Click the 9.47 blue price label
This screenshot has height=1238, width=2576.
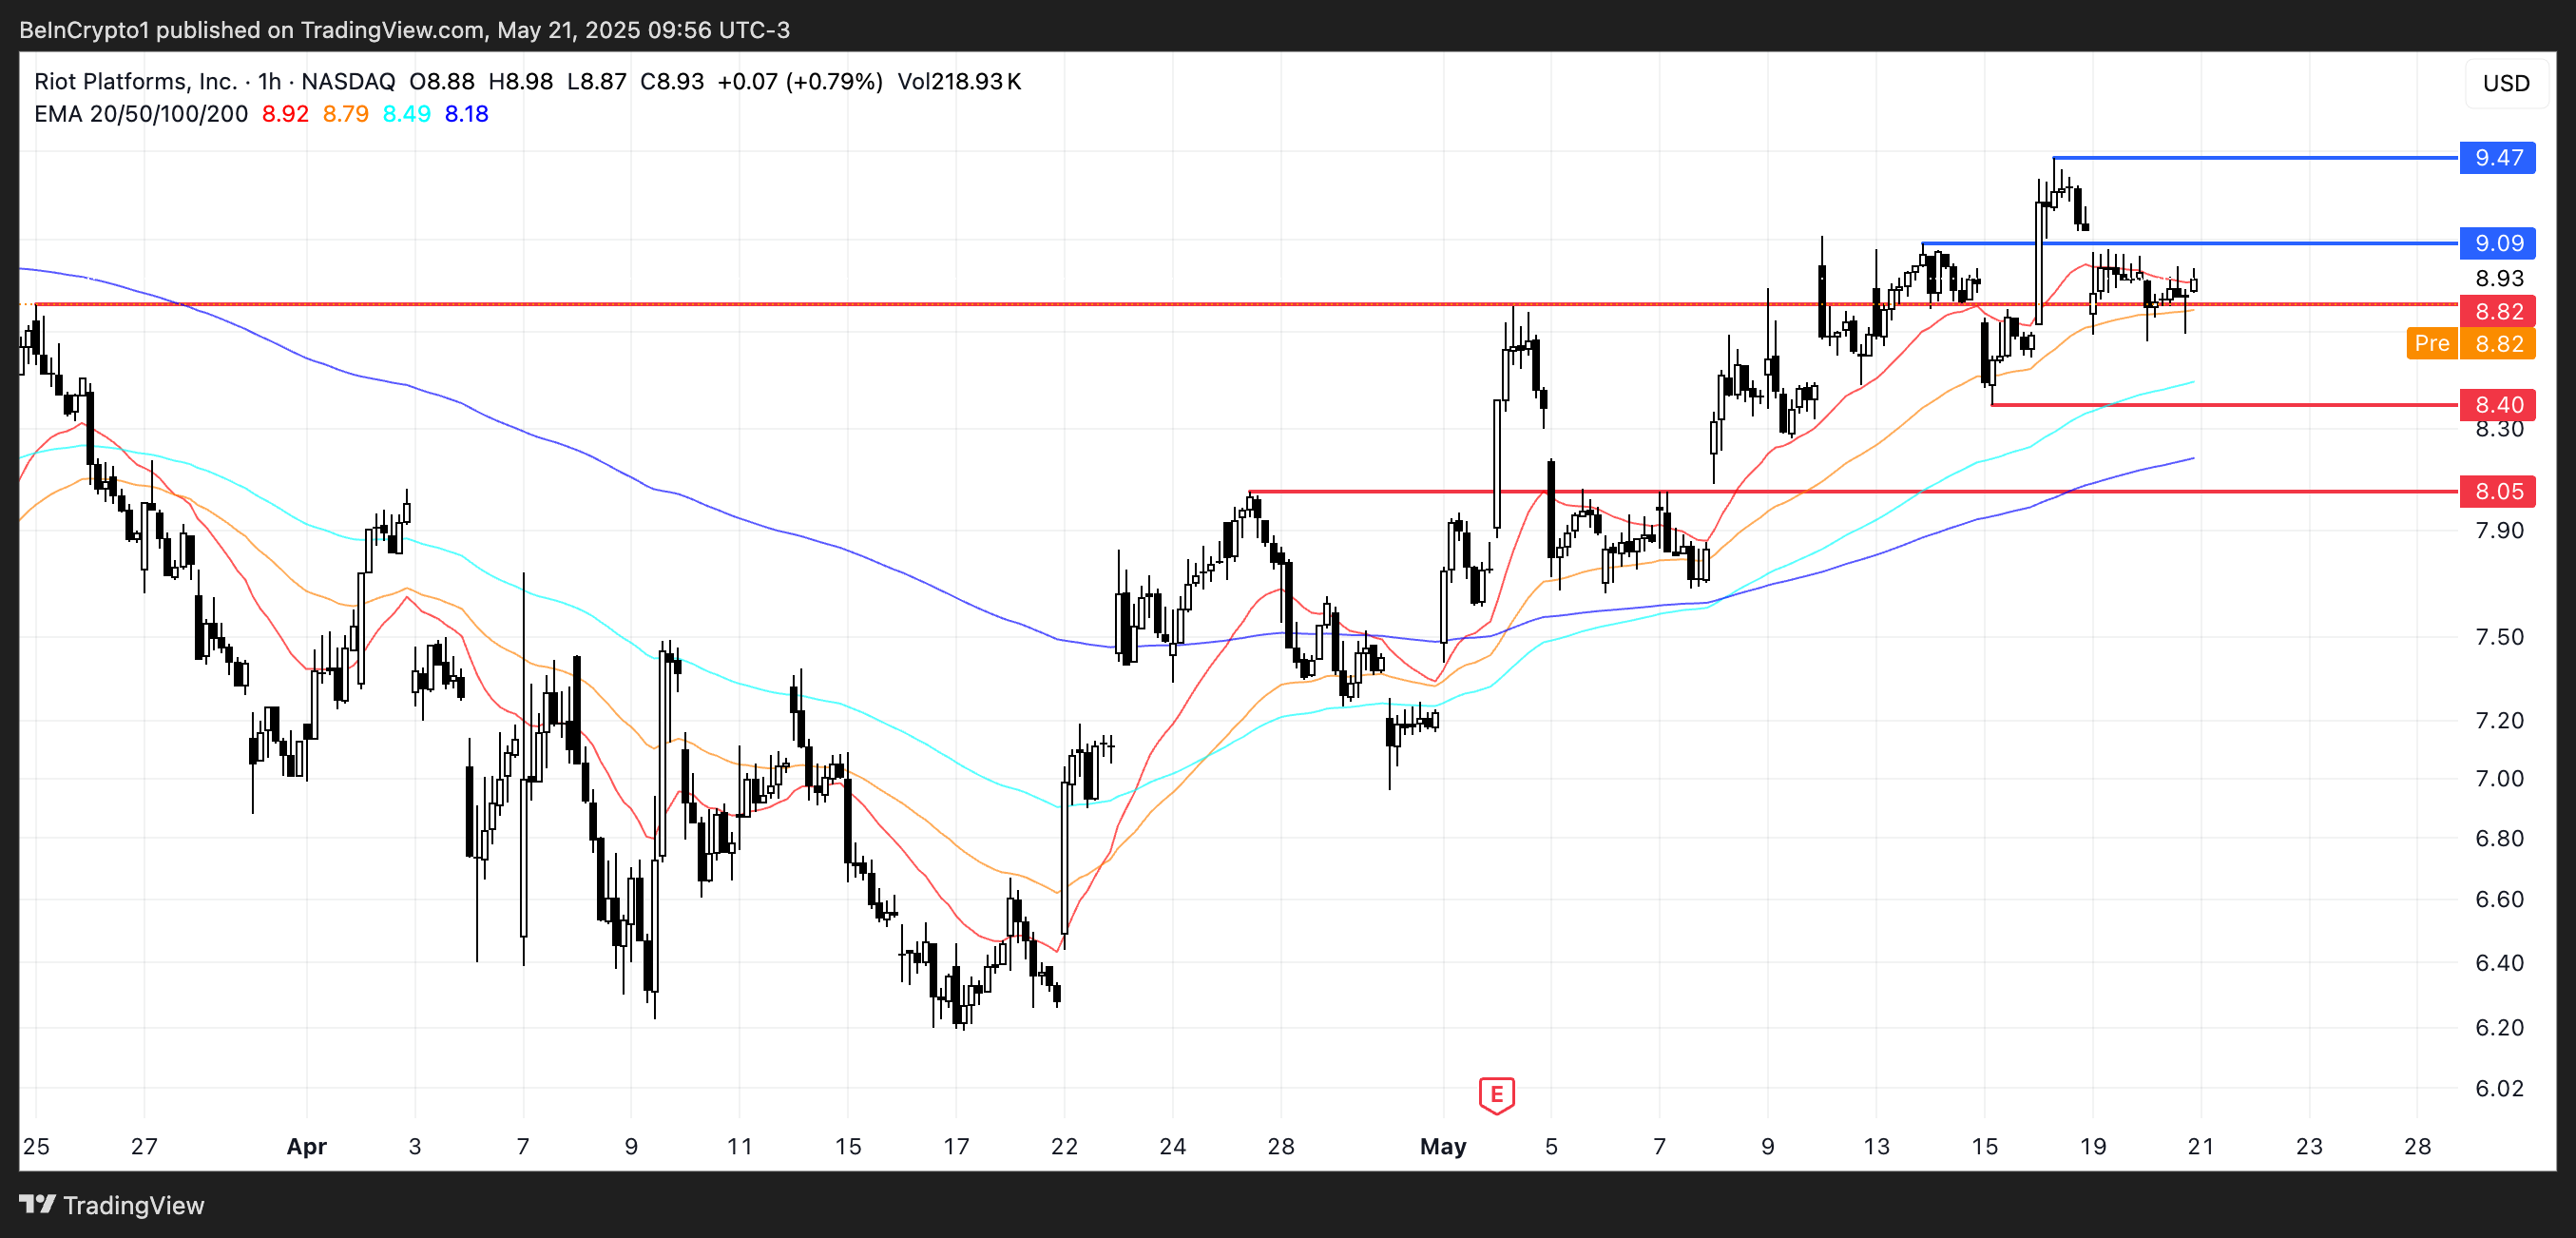pos(2497,158)
